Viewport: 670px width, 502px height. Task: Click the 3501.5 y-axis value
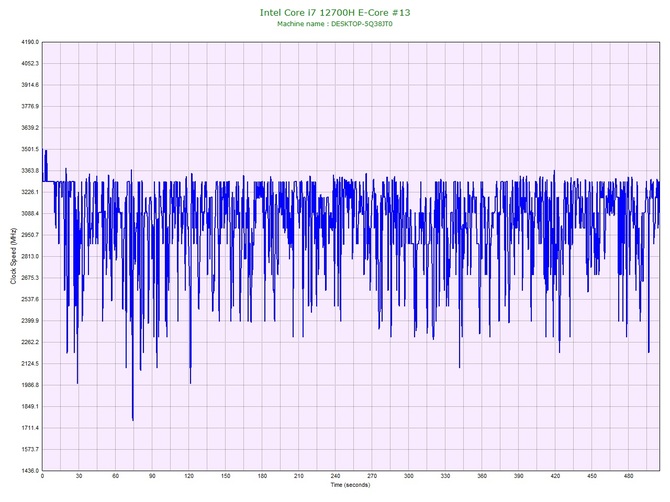click(x=30, y=149)
